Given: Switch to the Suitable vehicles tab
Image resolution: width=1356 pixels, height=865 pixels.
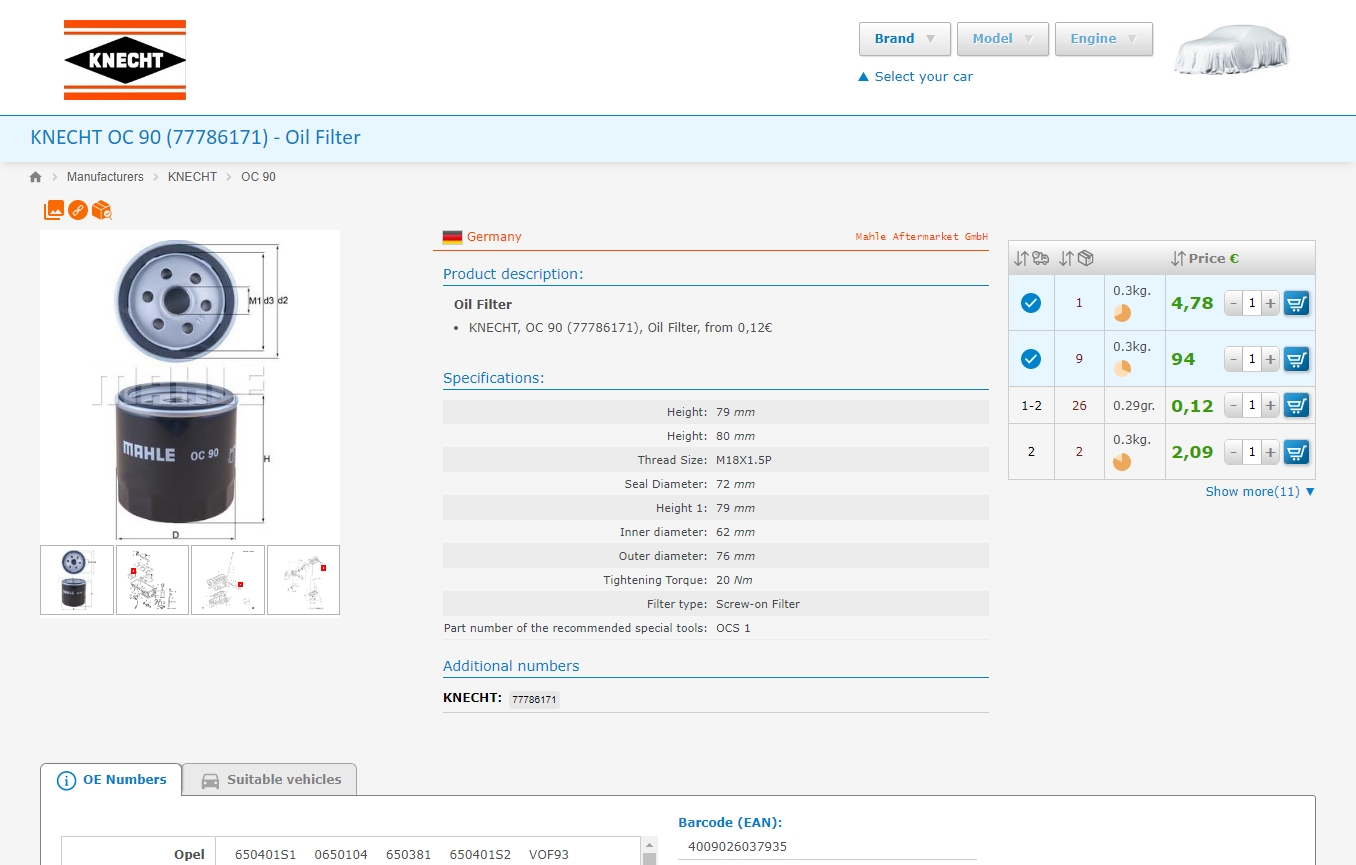Looking at the screenshot, I should 271,780.
